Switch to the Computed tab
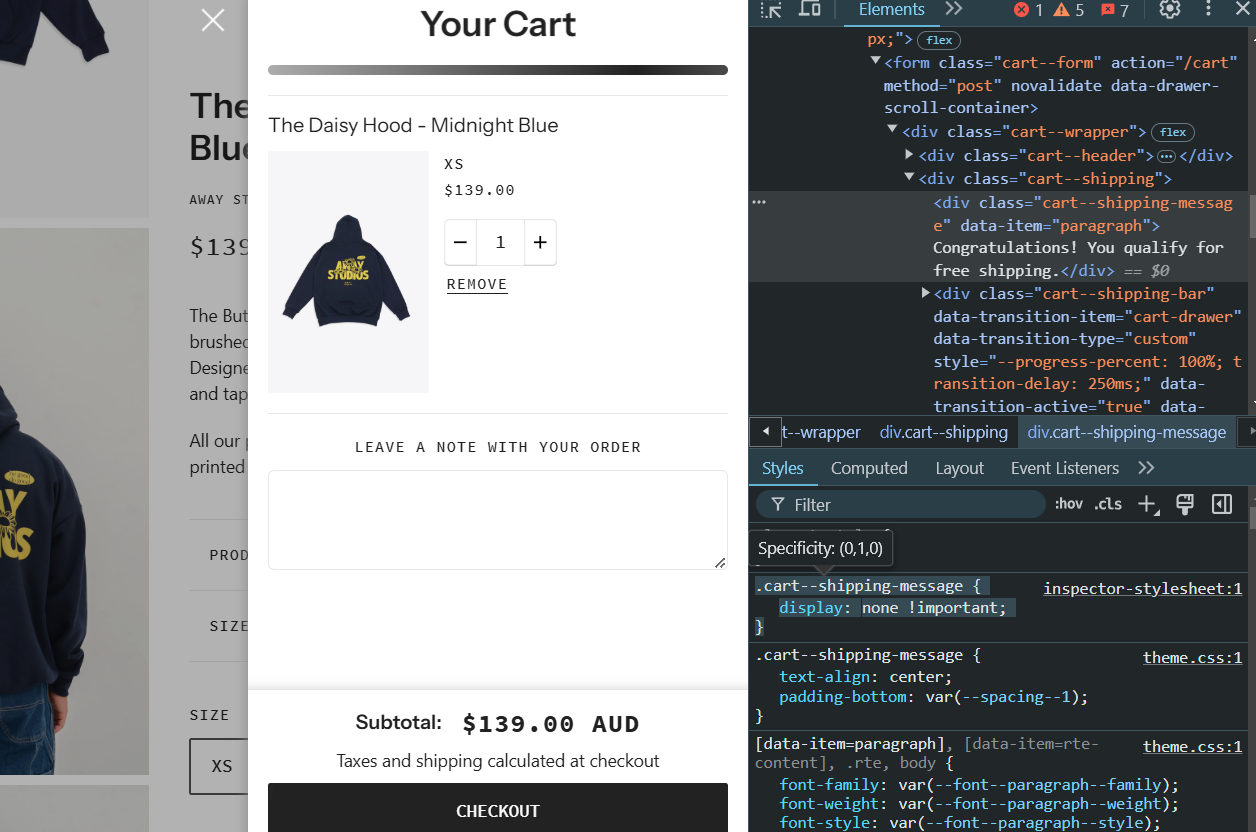 (x=869, y=468)
